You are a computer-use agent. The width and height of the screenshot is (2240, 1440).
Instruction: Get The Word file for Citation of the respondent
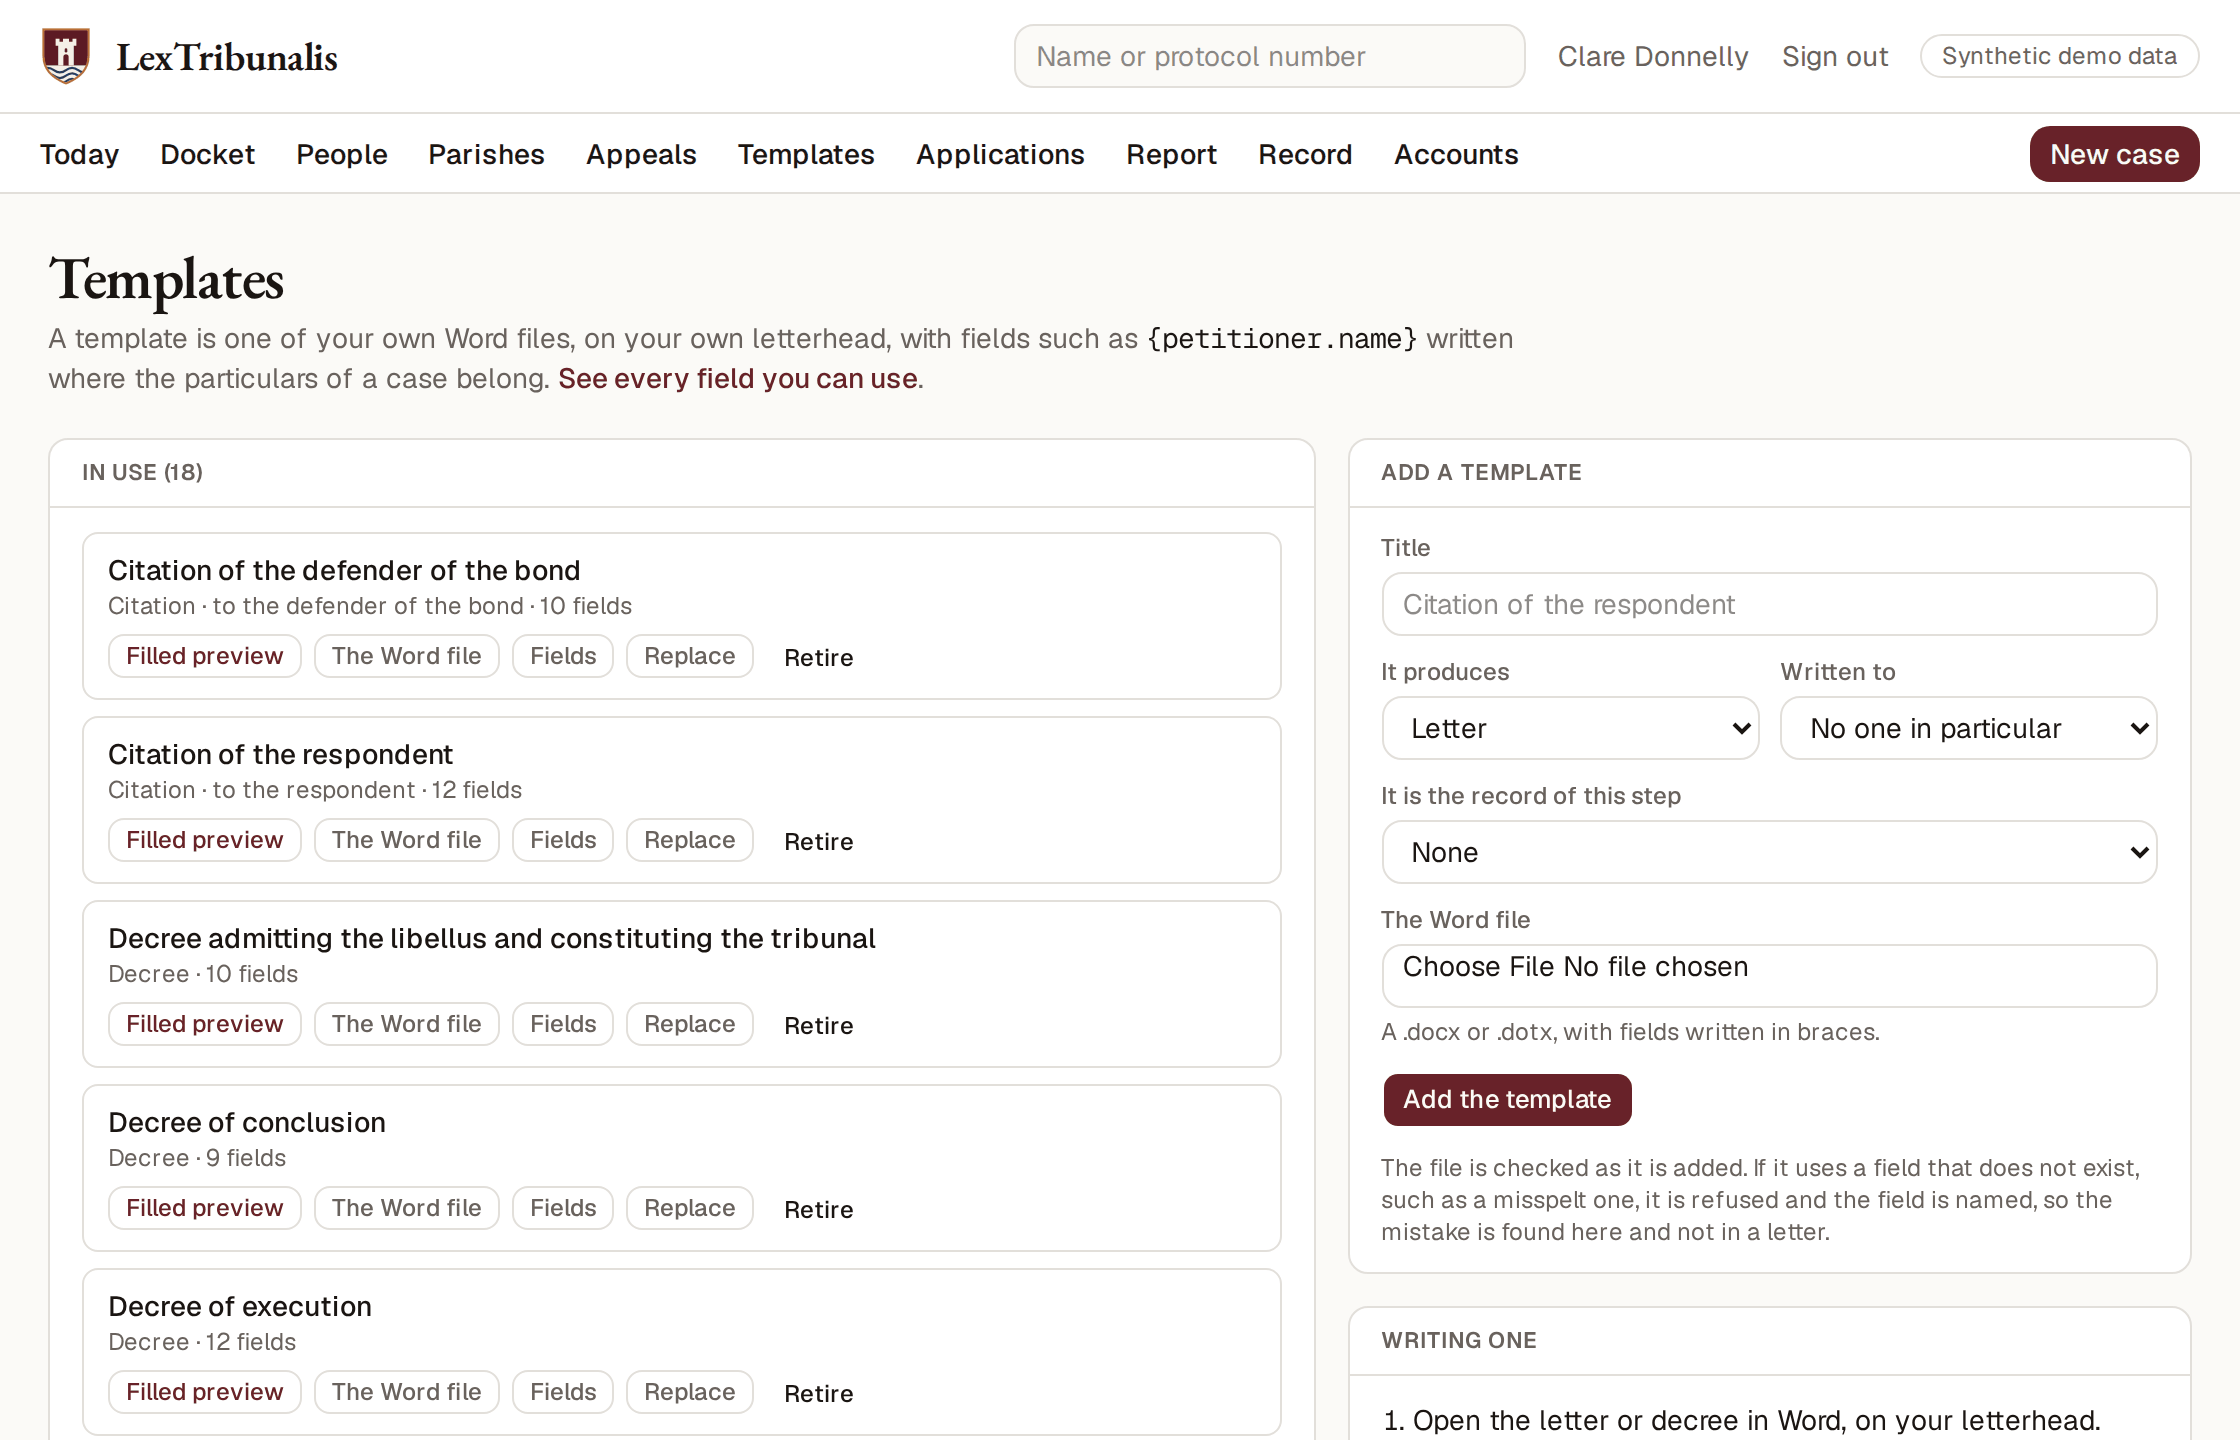coord(406,840)
